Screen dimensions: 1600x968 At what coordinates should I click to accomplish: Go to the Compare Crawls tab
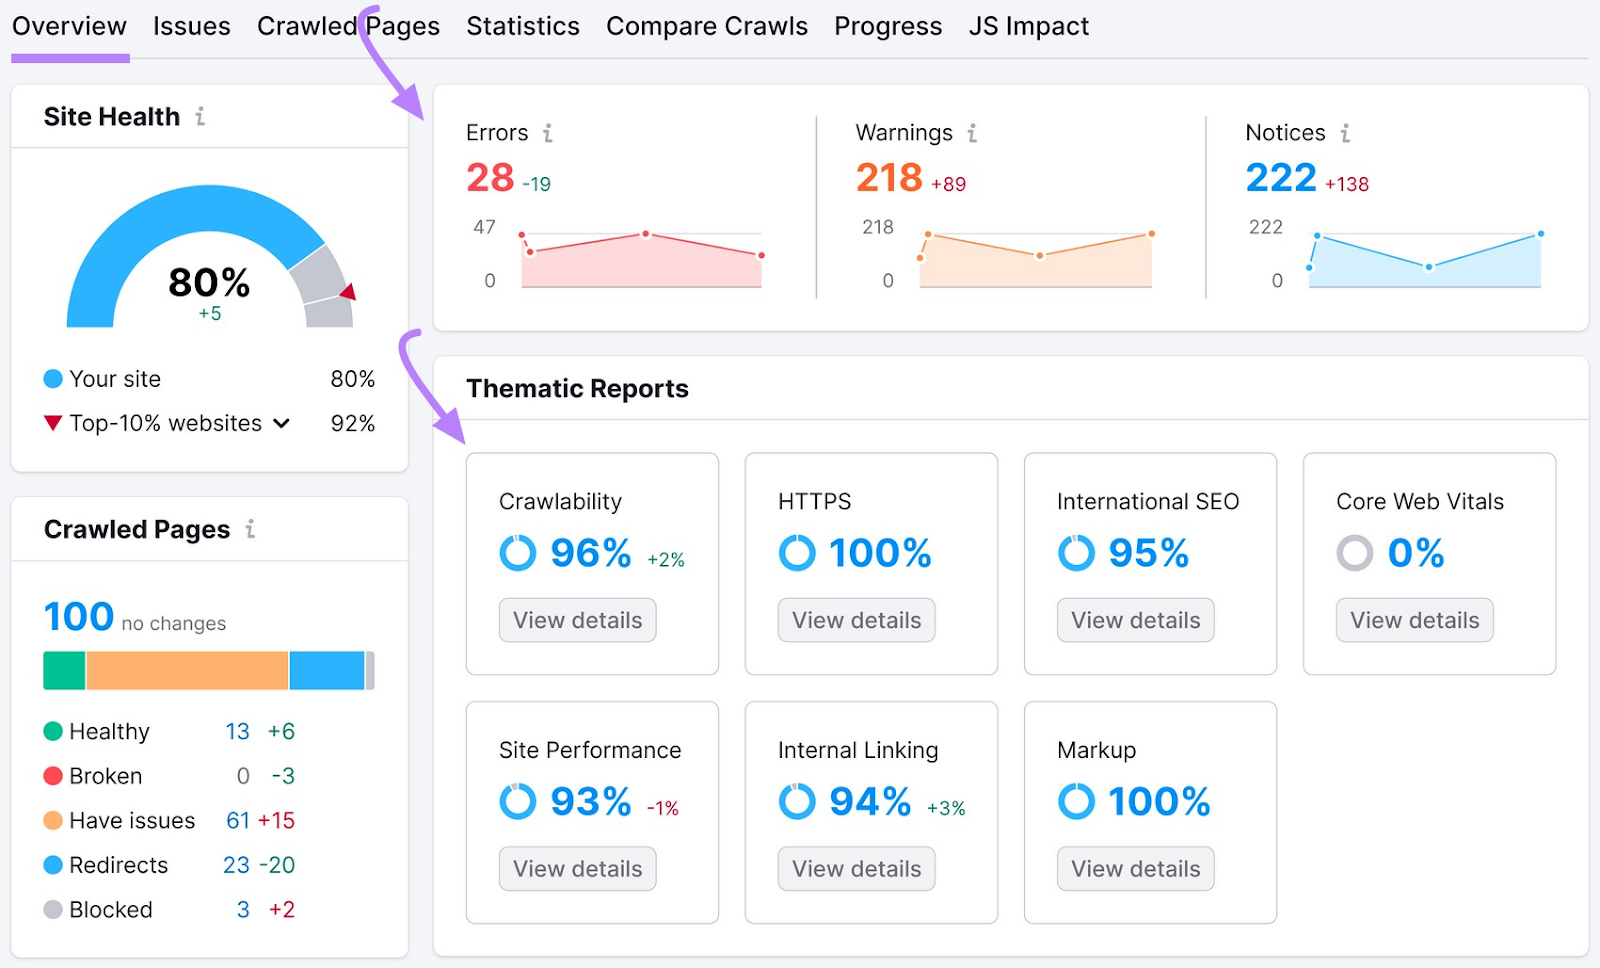tap(706, 26)
